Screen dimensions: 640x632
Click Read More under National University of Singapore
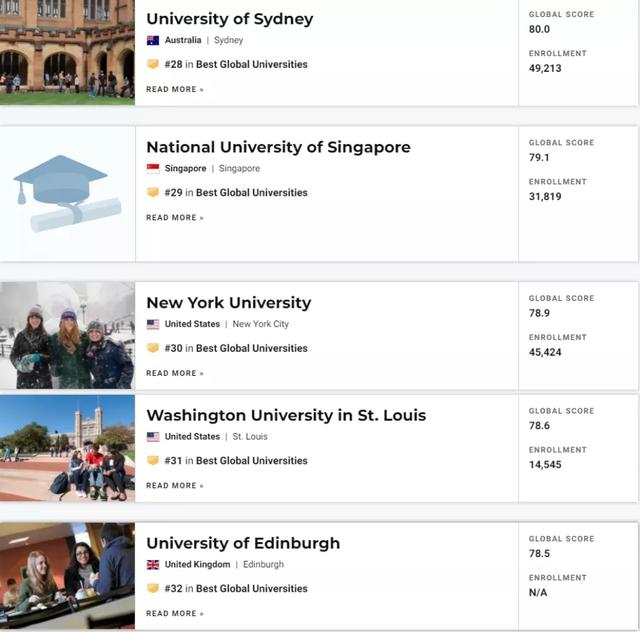pyautogui.click(x=174, y=217)
